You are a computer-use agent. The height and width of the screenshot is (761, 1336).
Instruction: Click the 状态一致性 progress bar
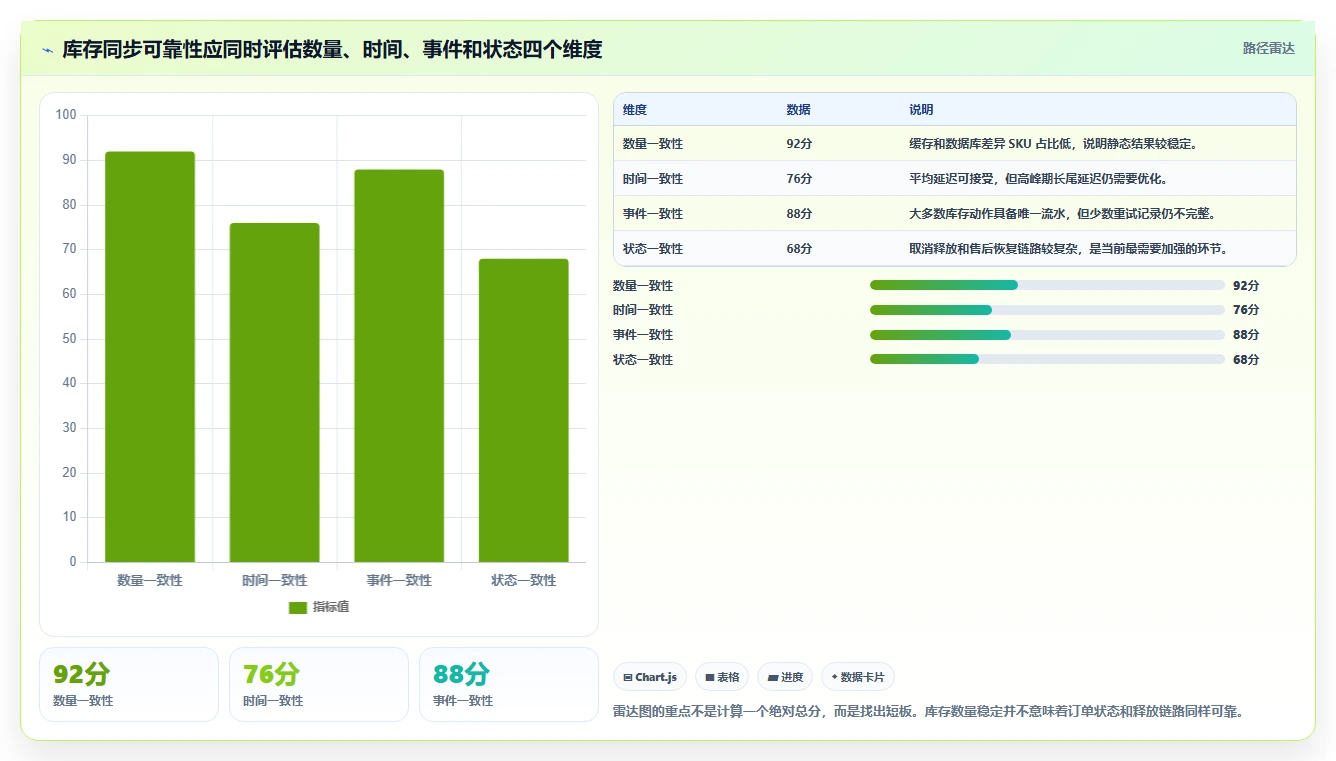pos(1047,359)
